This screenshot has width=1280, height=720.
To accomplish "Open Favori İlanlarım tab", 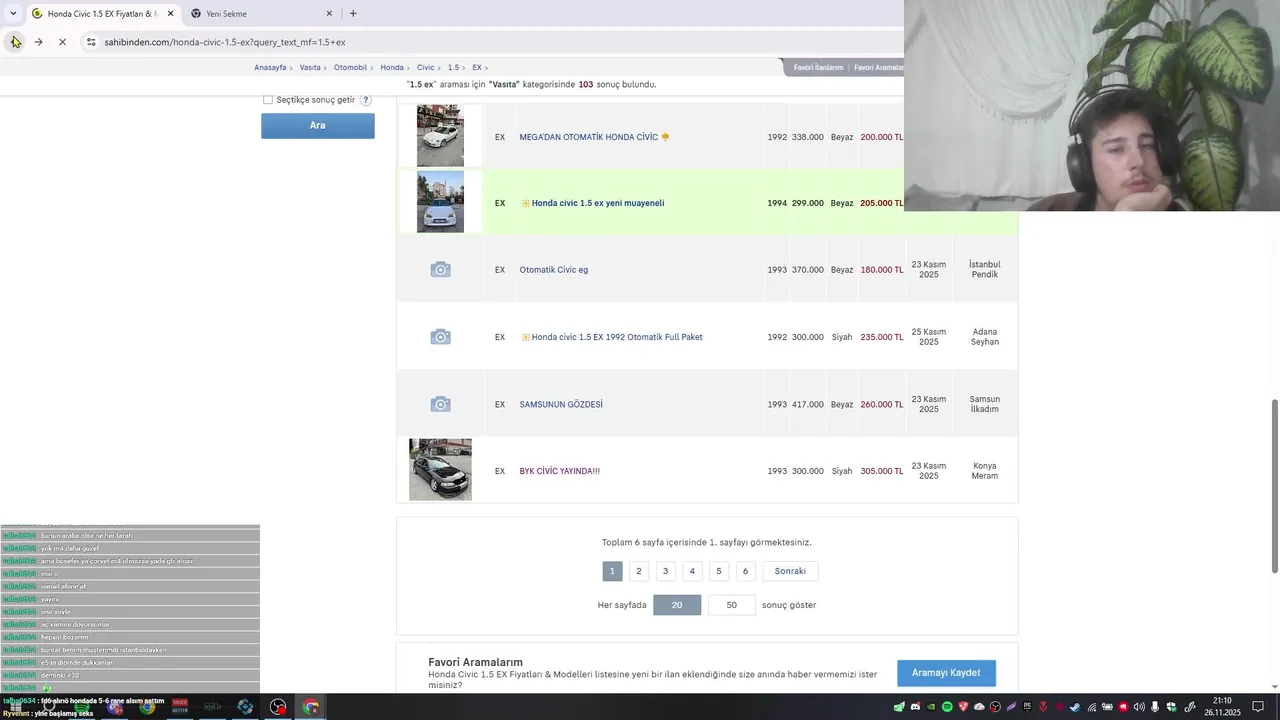I will coord(818,67).
